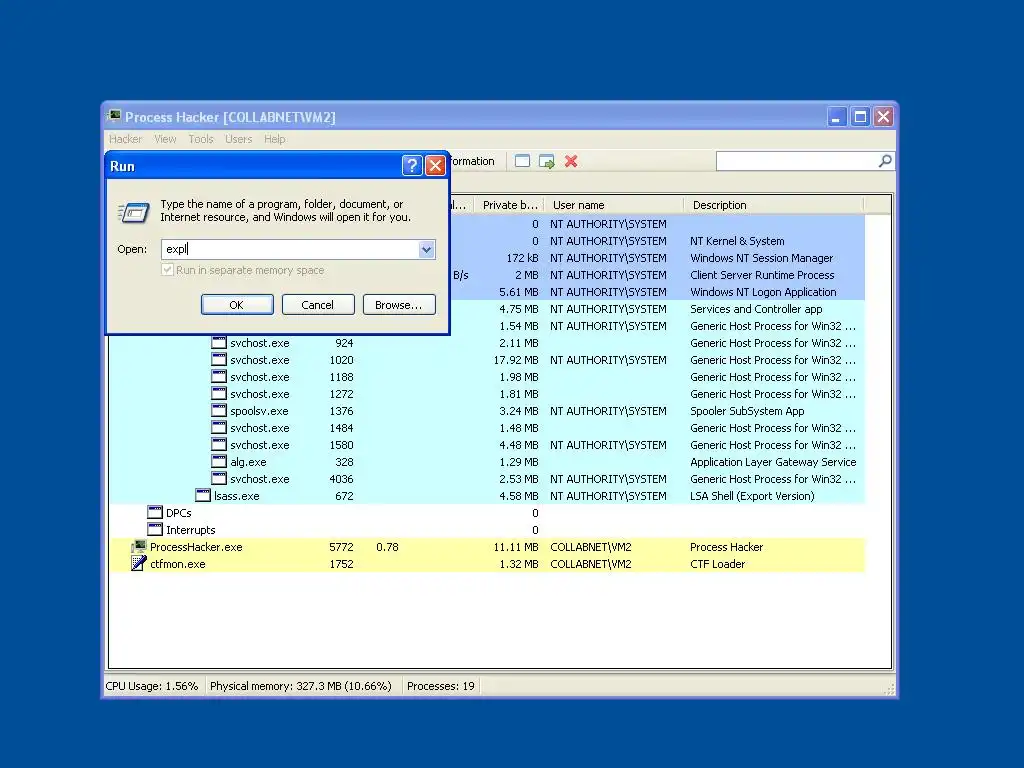1024x768 pixels.
Task: Click the ProcessHacker.exe process icon
Action: (138, 547)
